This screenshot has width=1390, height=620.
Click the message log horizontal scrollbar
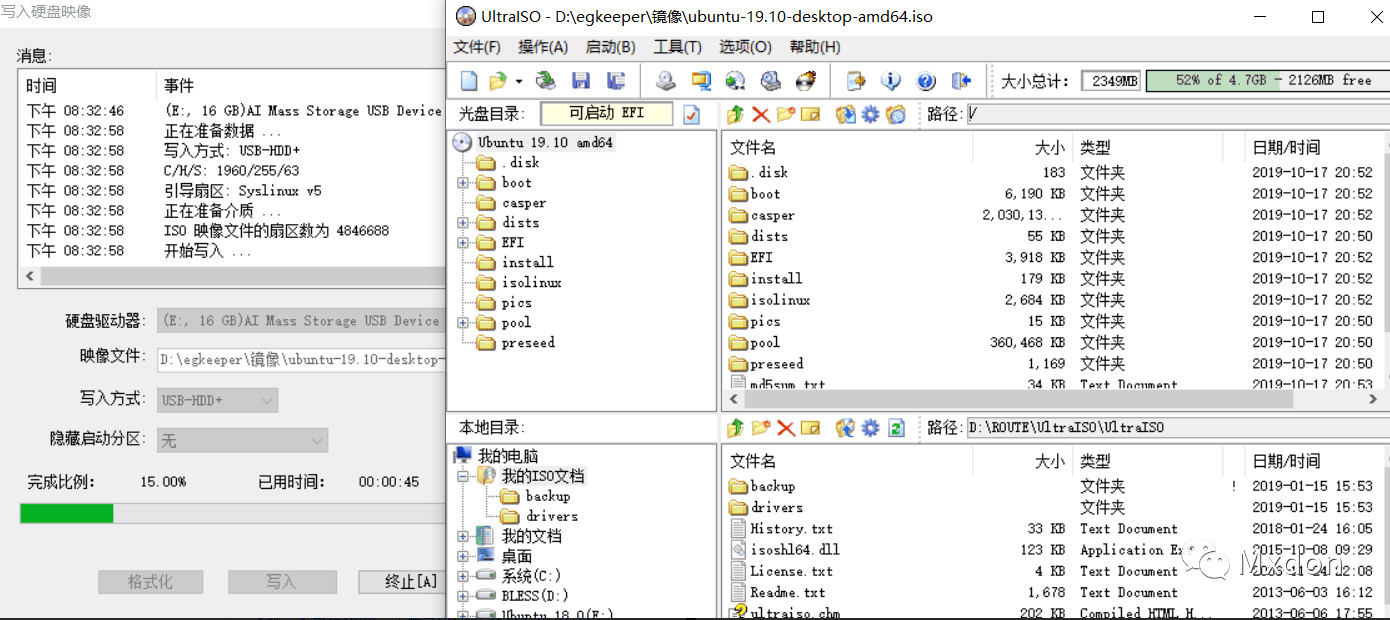[231, 276]
